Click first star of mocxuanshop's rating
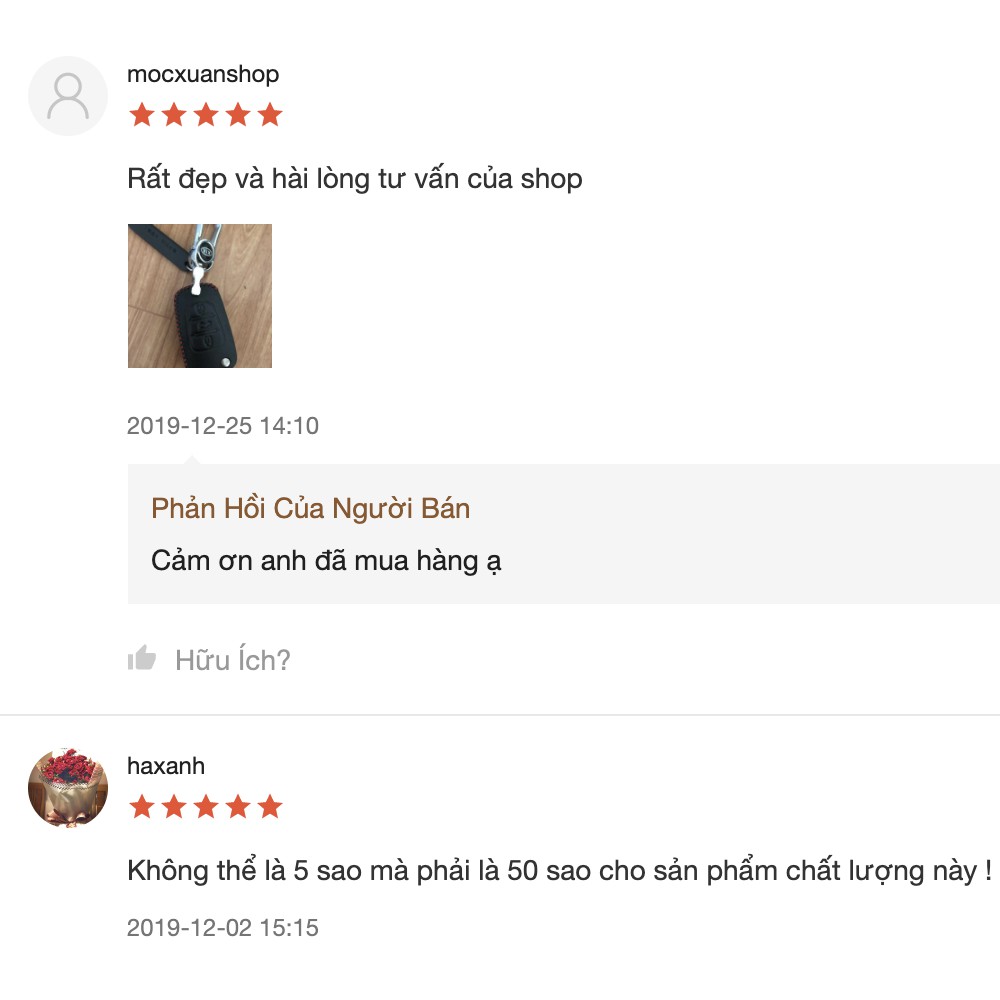This screenshot has height=1000, width=1000. [x=142, y=115]
